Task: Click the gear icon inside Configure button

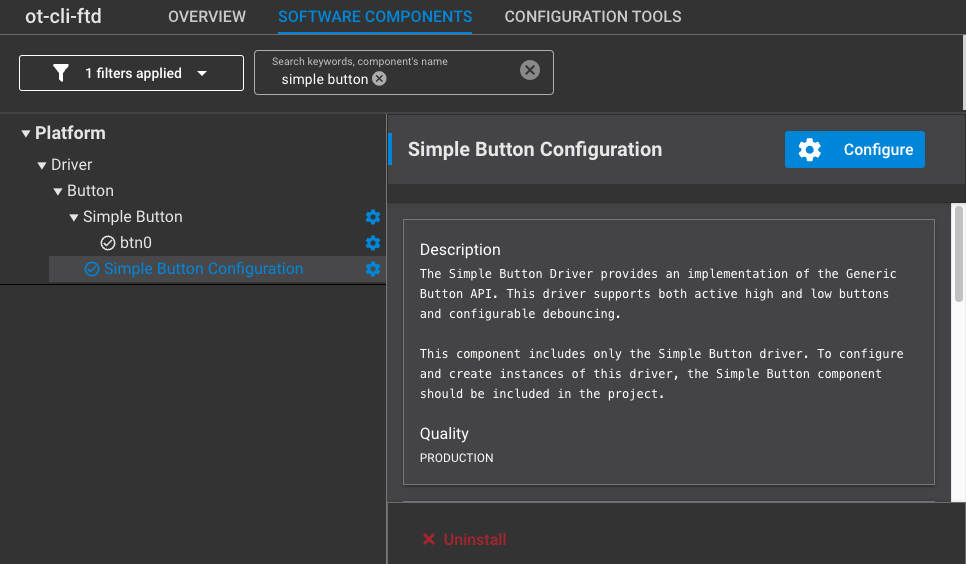Action: pyautogui.click(x=810, y=149)
